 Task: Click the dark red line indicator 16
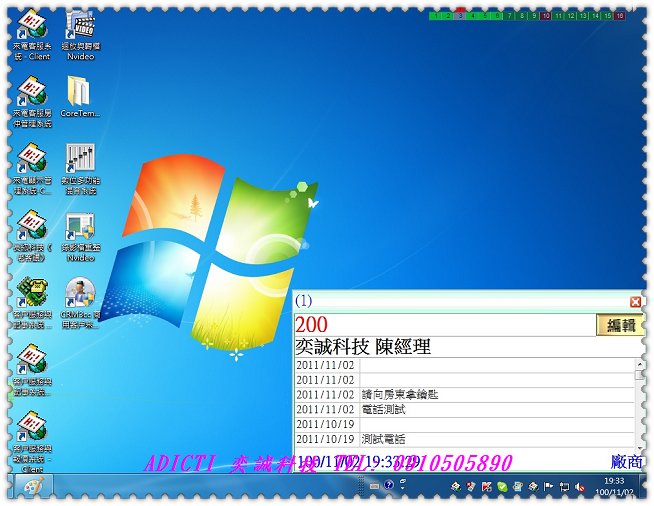pyautogui.click(x=620, y=16)
